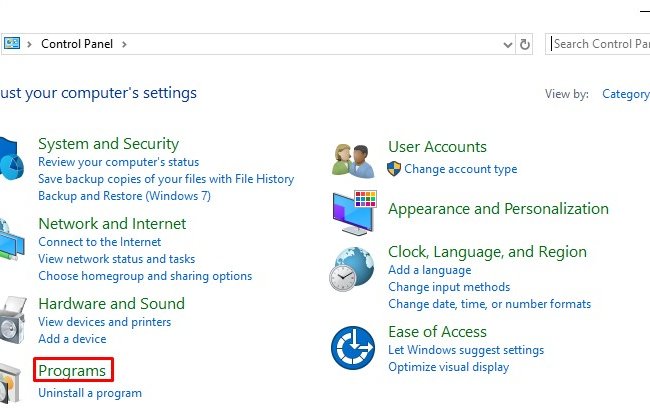This screenshot has width=650, height=412.
Task: Open the Appearance and Personalization monitor icon
Action: 354,213
